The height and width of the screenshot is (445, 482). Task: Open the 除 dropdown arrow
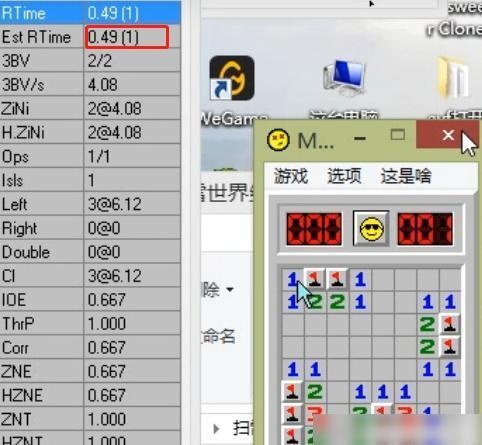pyautogui.click(x=230, y=289)
